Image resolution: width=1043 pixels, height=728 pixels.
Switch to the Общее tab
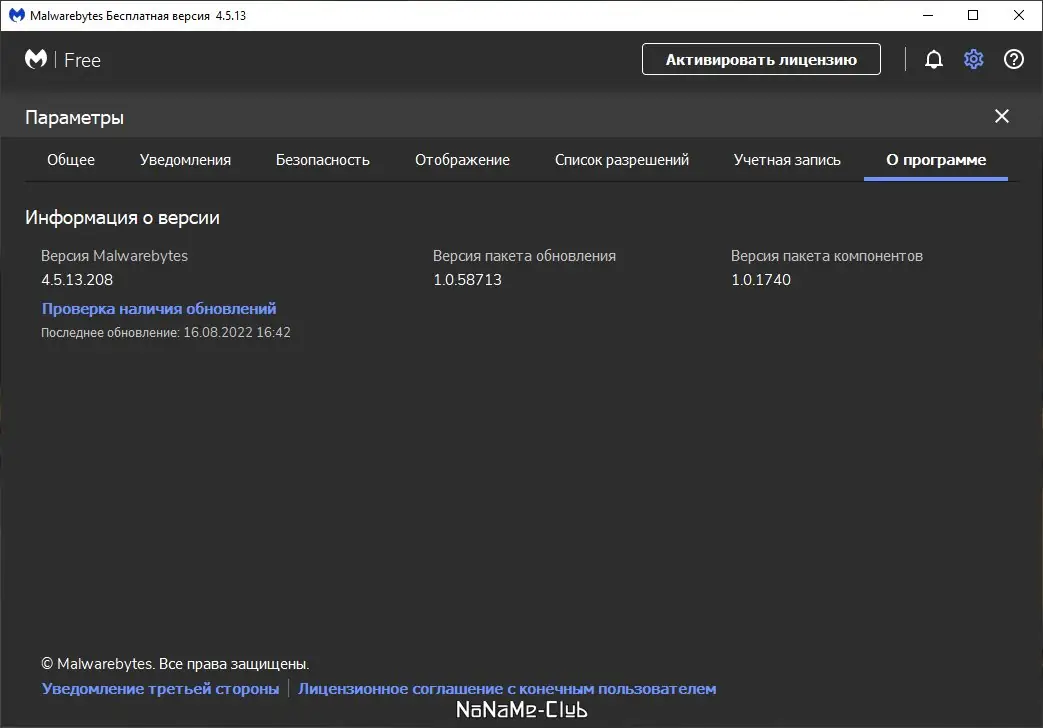pos(71,160)
